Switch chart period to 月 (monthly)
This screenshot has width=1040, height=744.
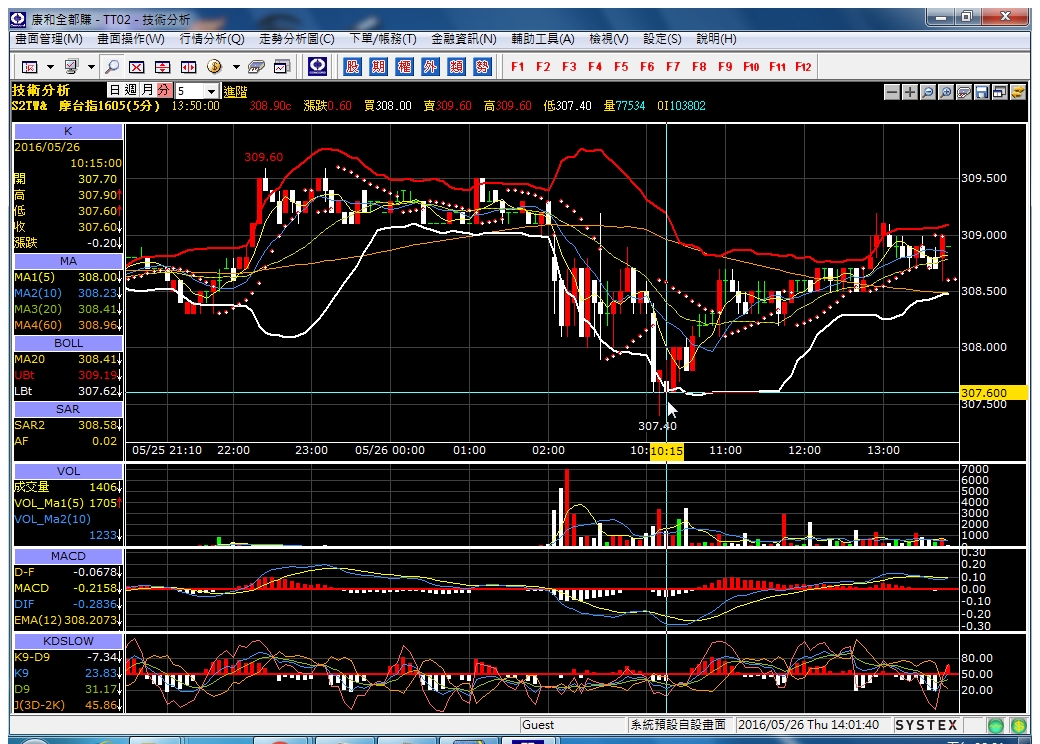[147, 90]
